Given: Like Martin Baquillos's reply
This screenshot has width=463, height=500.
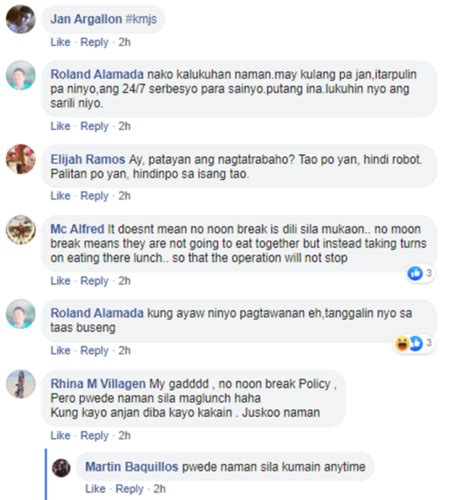Looking at the screenshot, I should point(95,489).
